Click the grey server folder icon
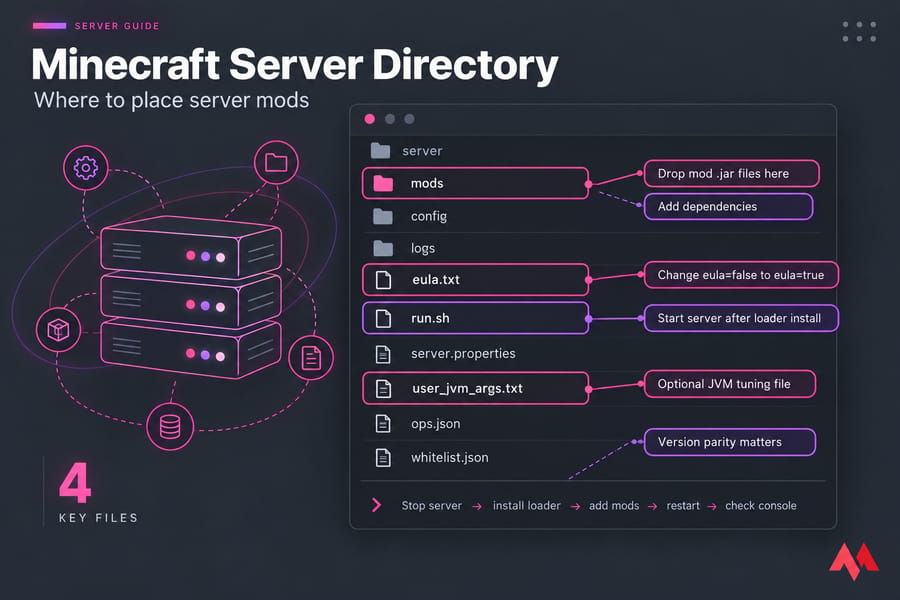The image size is (900, 600). [x=380, y=151]
